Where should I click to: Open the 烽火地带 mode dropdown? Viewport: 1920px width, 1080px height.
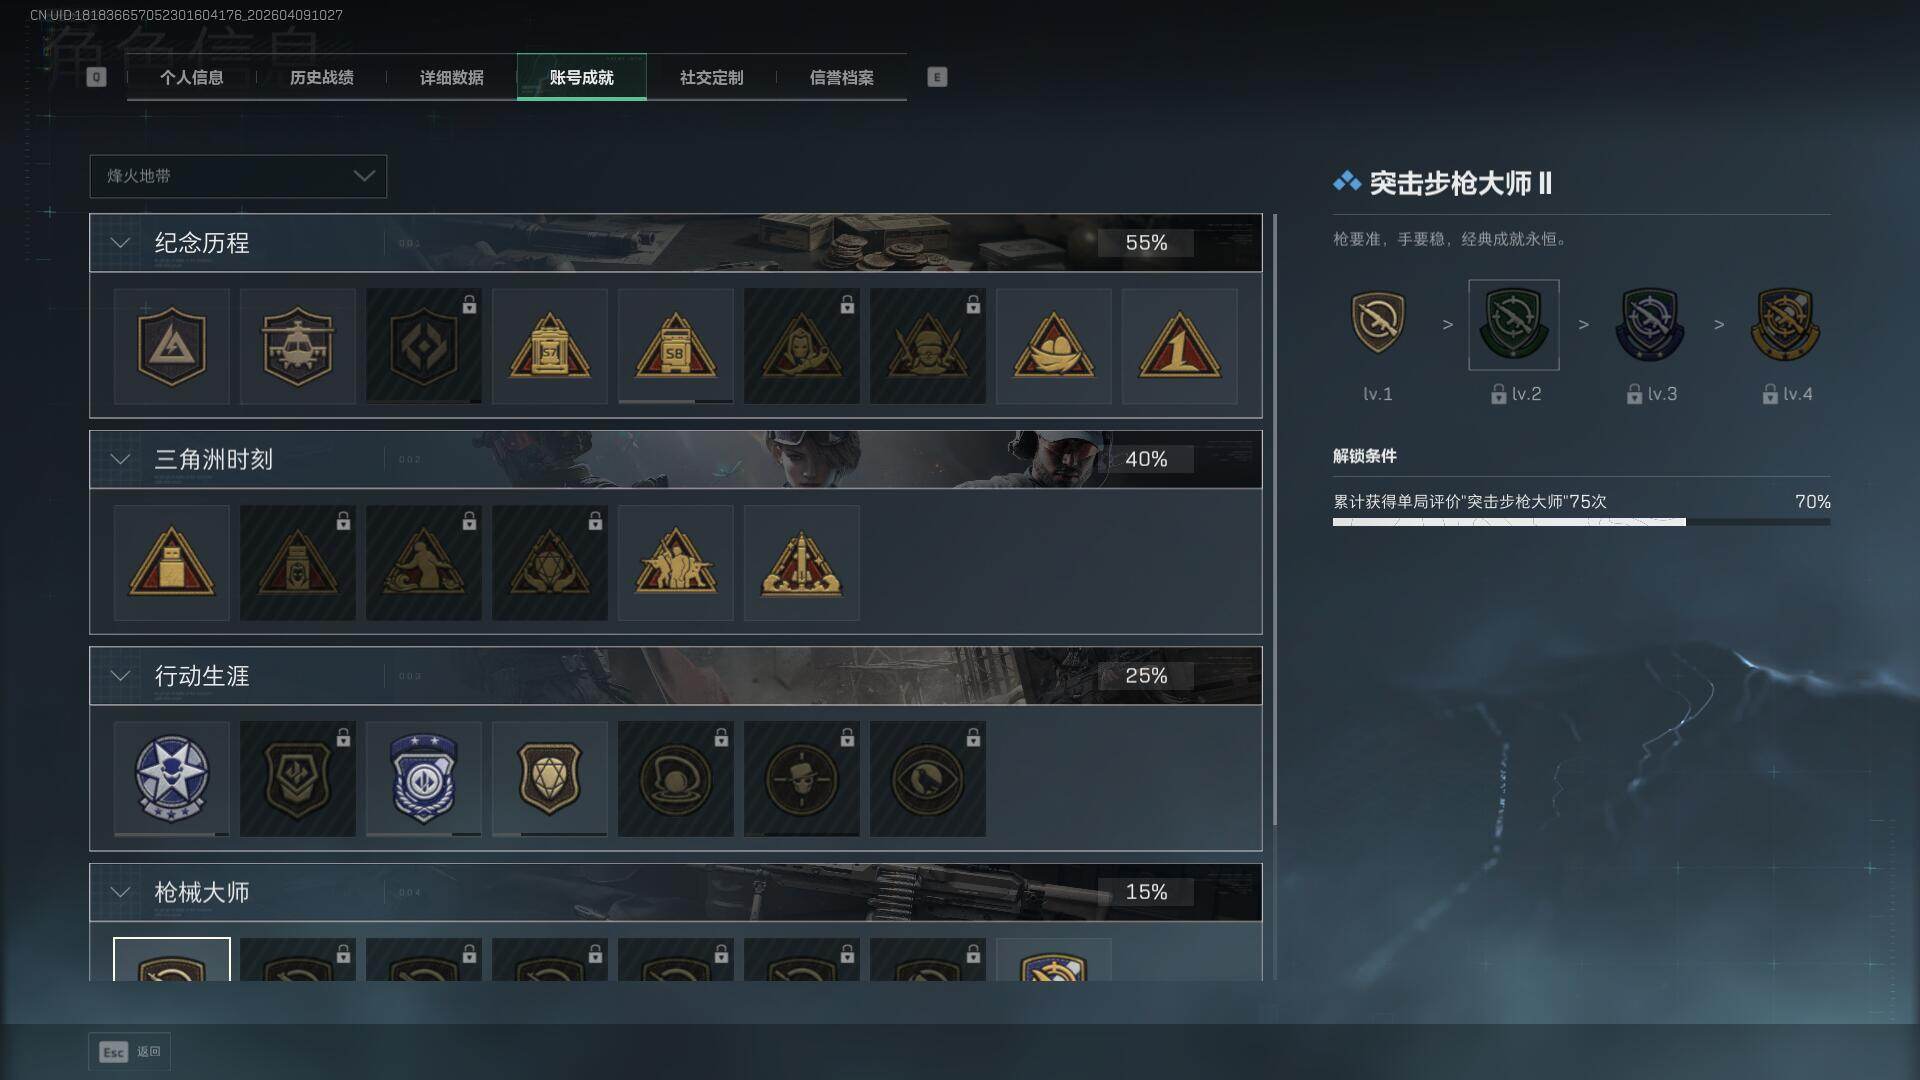coord(238,176)
